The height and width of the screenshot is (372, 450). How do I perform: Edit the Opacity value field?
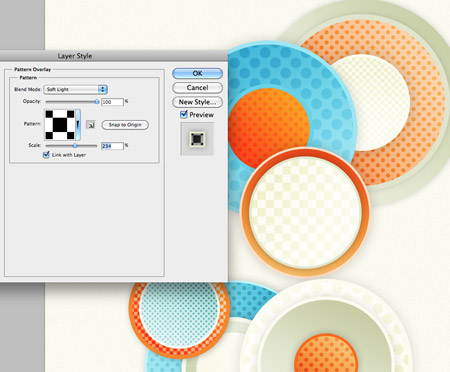pos(112,102)
